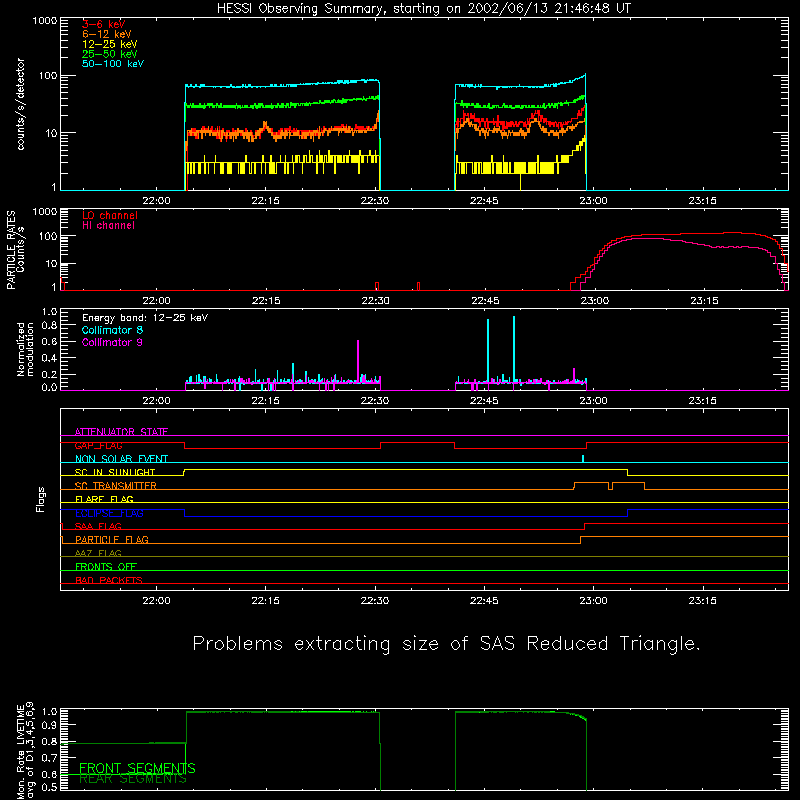The height and width of the screenshot is (800, 800).
Task: Click the 22:45 tick label under the modulation plot
Action: [484, 401]
